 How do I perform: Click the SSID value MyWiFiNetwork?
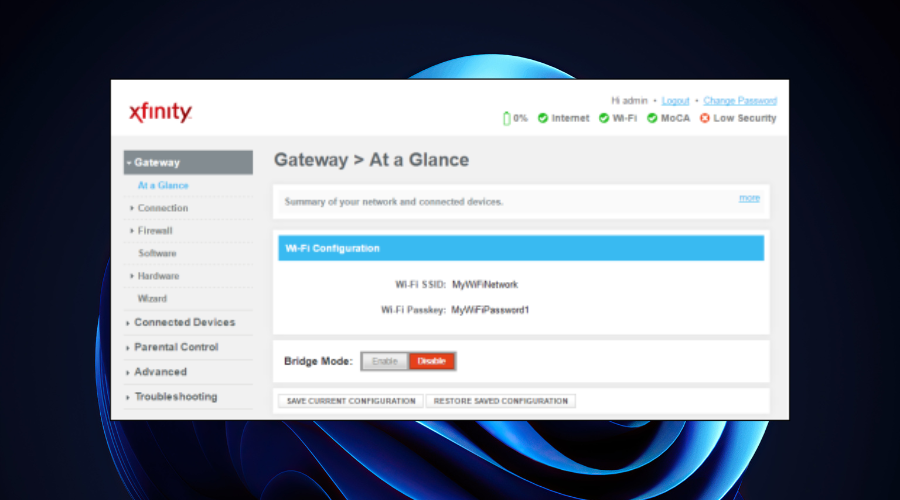485,285
